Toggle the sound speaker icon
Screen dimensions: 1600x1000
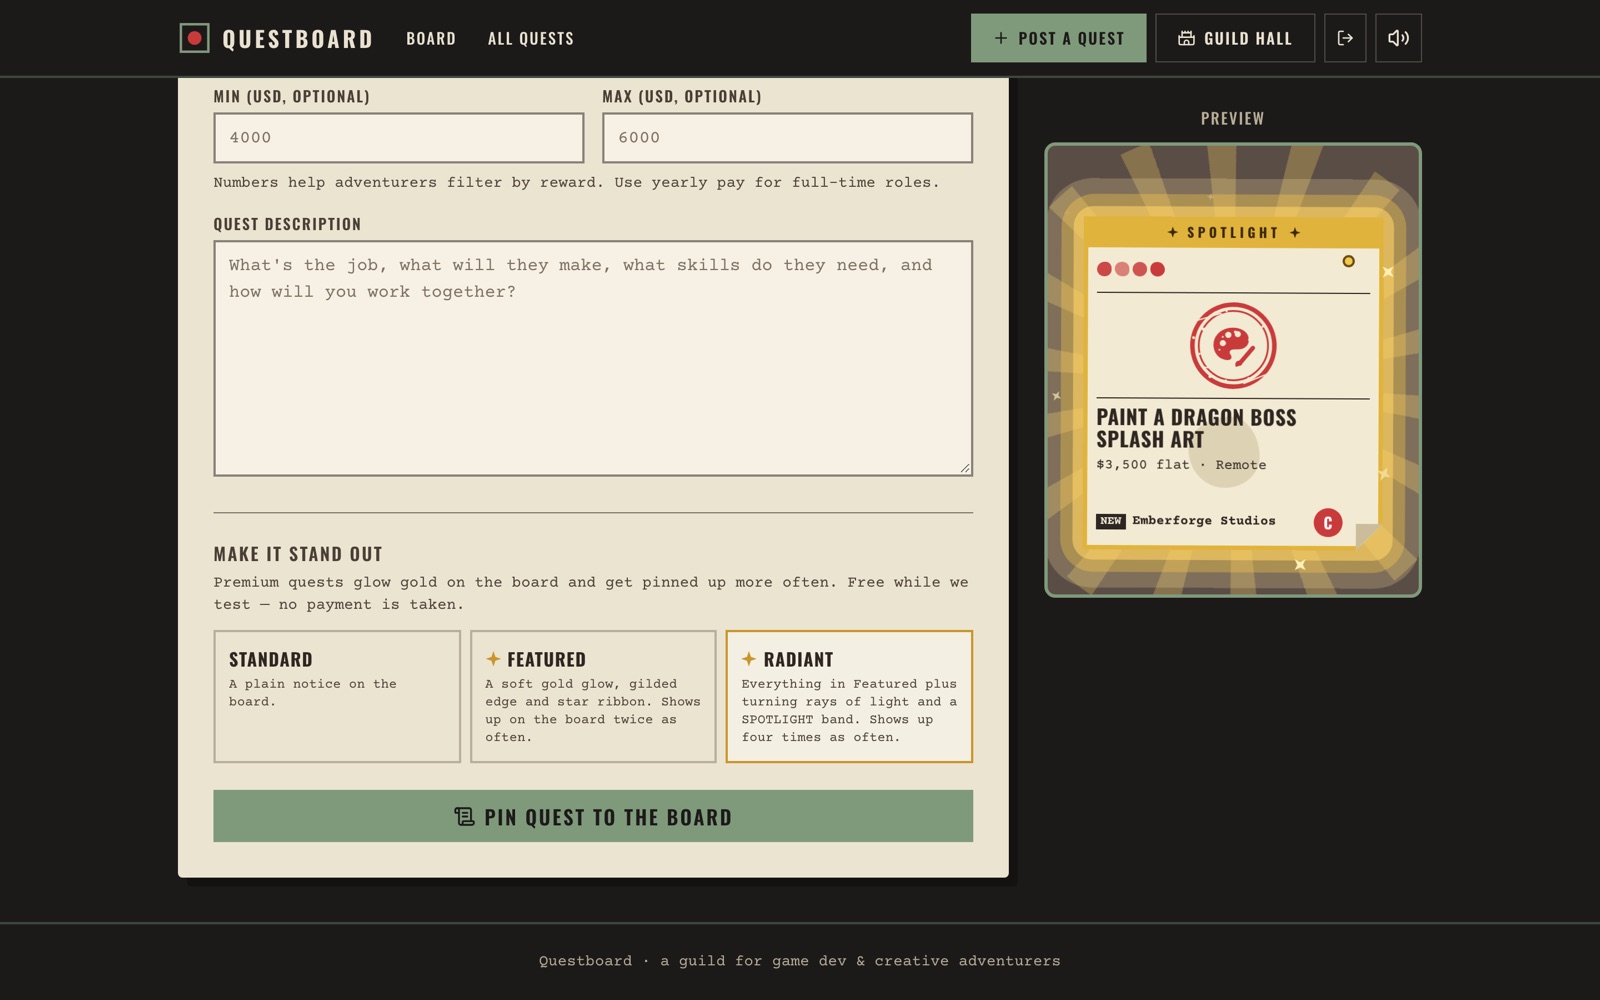(x=1398, y=38)
